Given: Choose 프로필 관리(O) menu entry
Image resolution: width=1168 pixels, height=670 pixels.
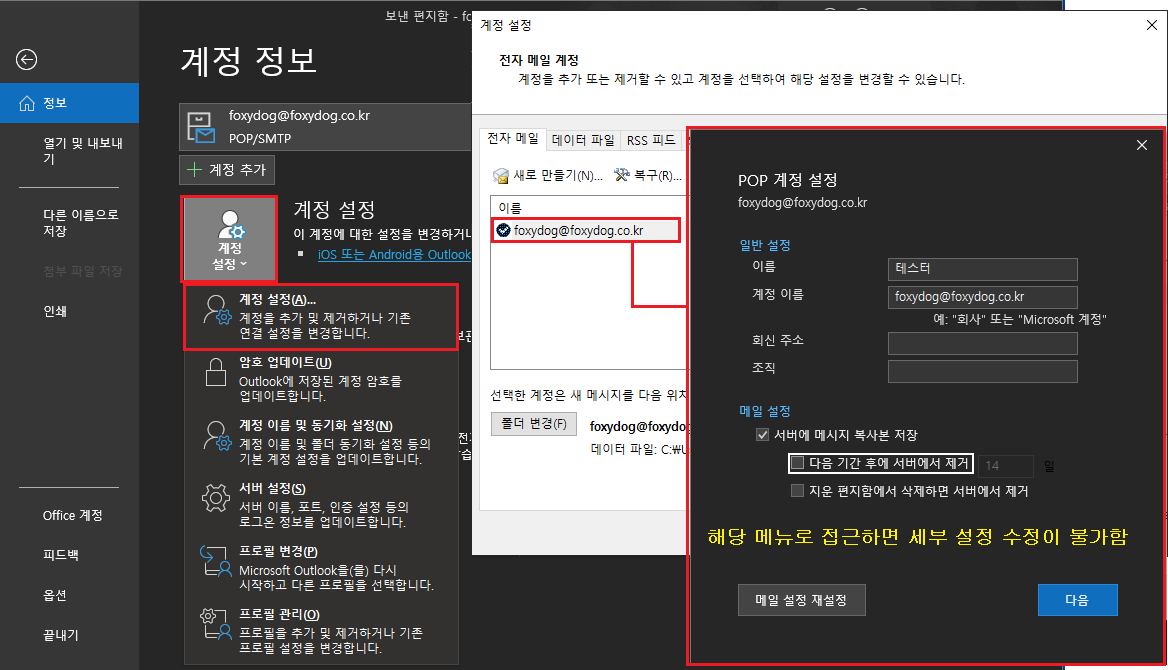Looking at the screenshot, I should click(321, 631).
